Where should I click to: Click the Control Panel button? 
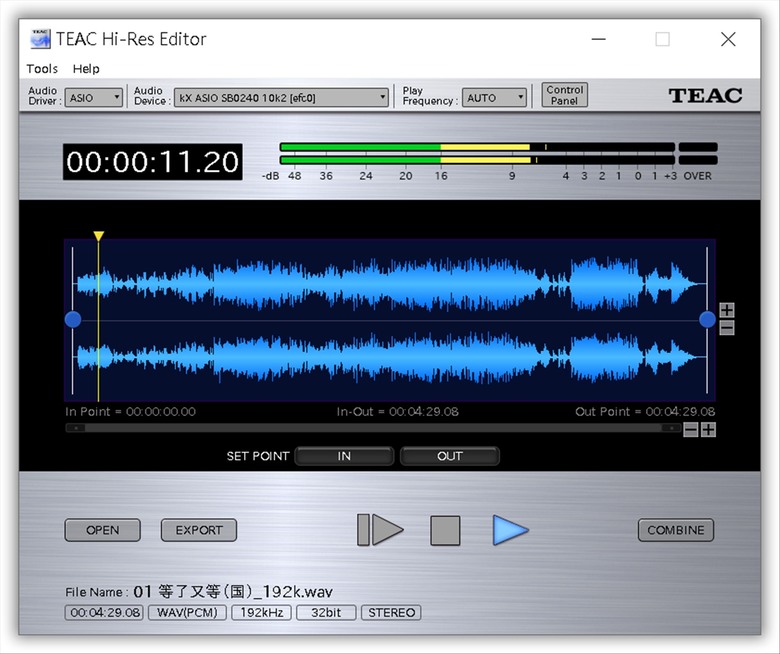[564, 95]
